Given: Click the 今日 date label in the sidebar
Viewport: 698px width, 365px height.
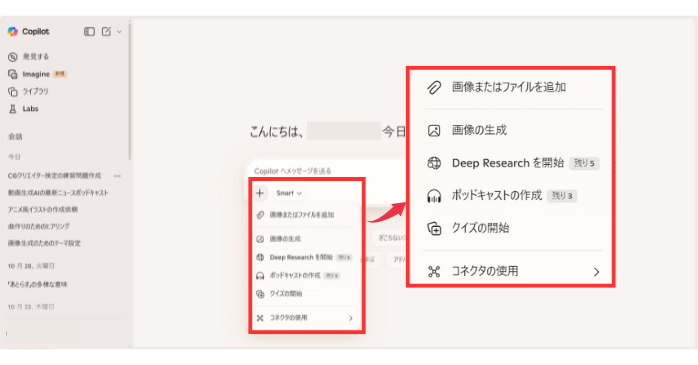Looking at the screenshot, I should click(x=14, y=157).
